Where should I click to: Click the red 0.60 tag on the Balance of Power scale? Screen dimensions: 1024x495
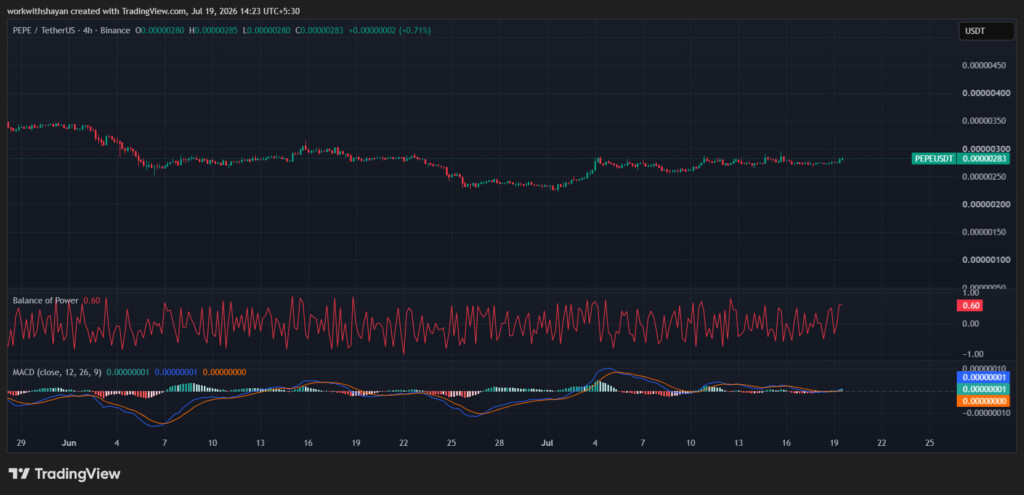tap(970, 305)
